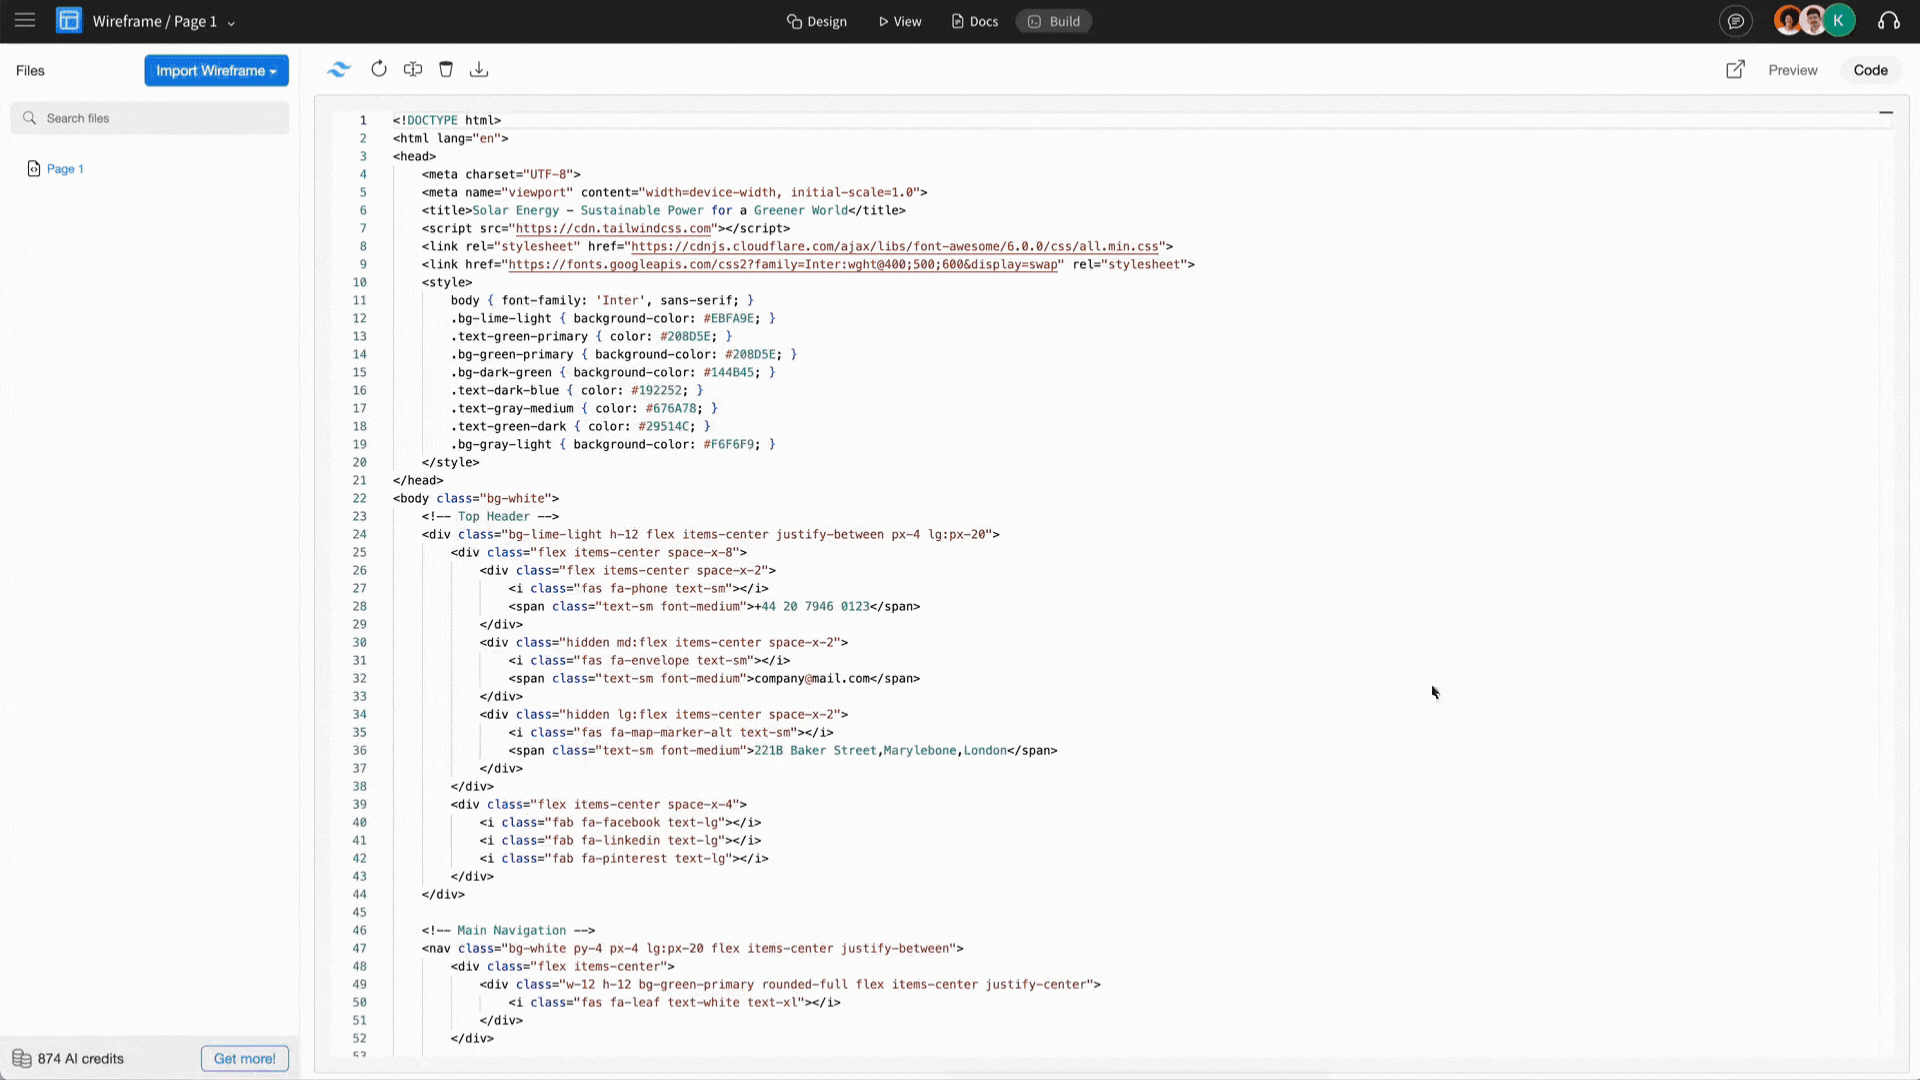
Task: Switch to the Design tab
Action: pos(817,21)
